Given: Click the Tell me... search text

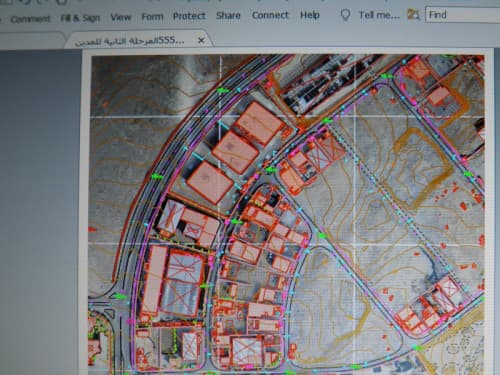Looking at the screenshot, I should tap(379, 15).
